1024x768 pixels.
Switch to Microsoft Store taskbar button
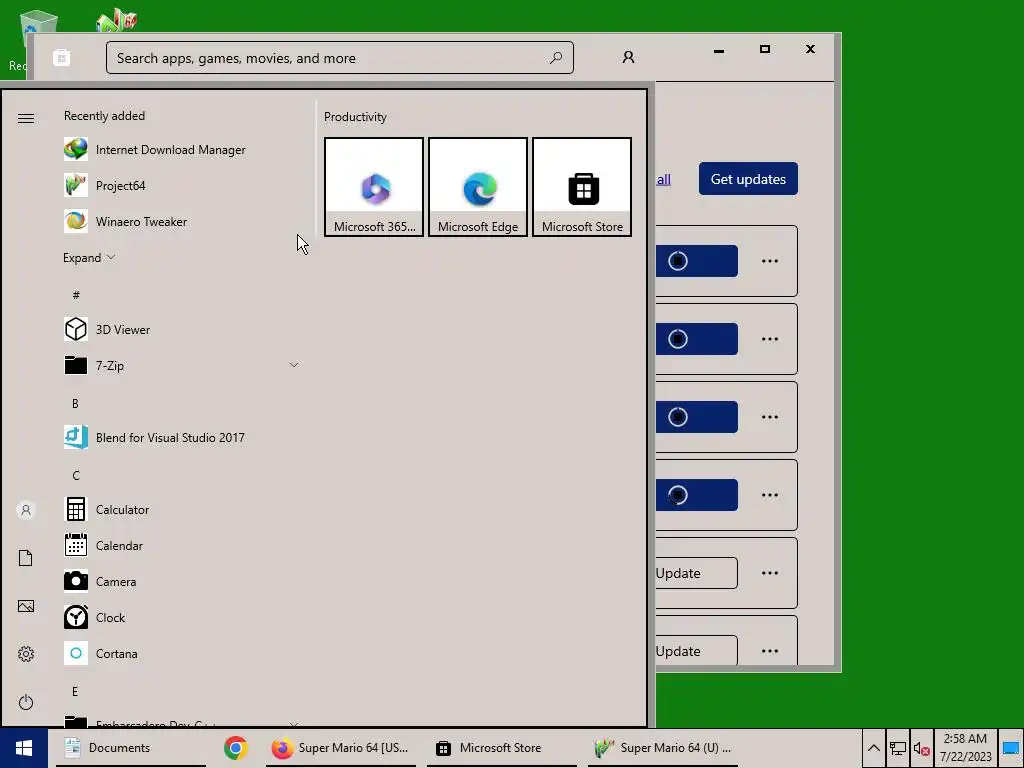pos(502,748)
